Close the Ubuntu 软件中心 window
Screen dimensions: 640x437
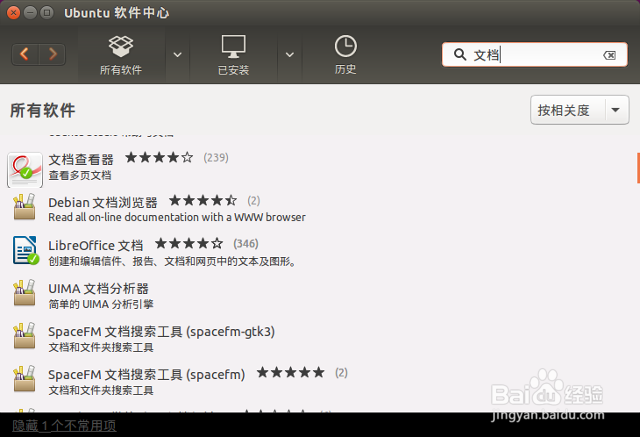click(x=13, y=13)
